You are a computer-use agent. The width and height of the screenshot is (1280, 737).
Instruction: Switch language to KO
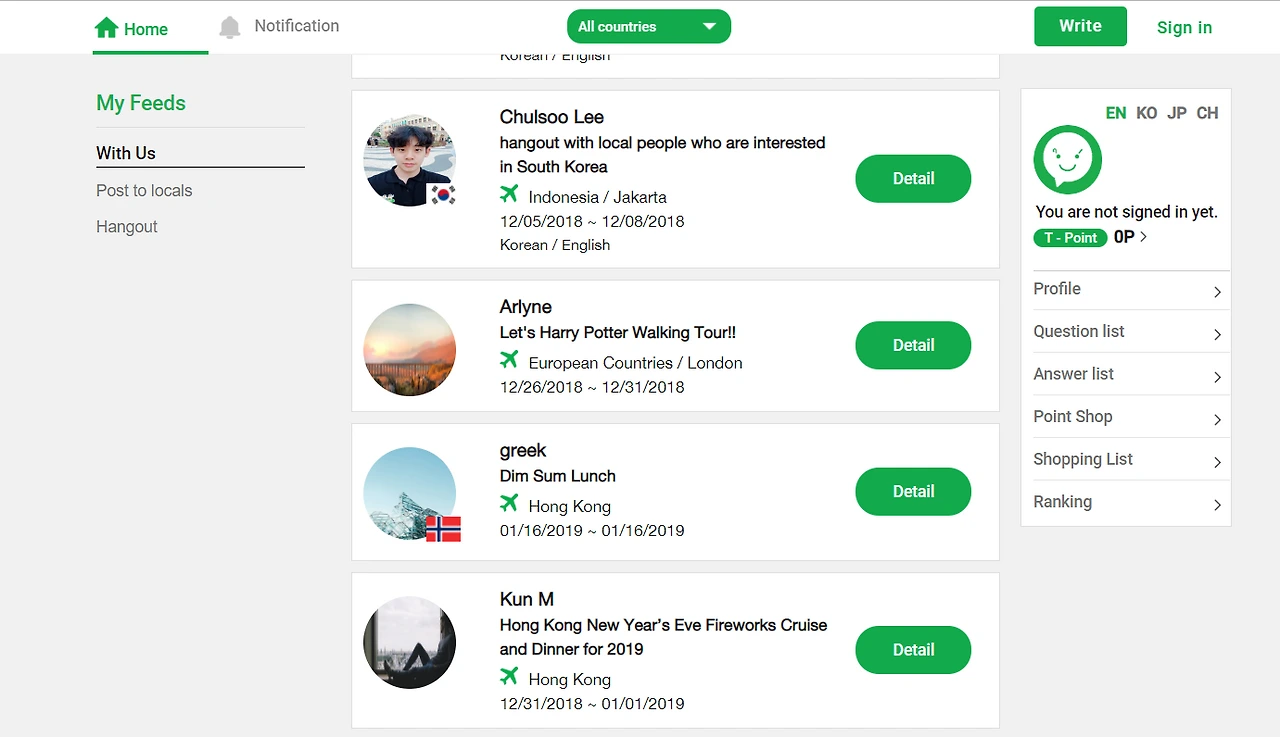click(1146, 113)
